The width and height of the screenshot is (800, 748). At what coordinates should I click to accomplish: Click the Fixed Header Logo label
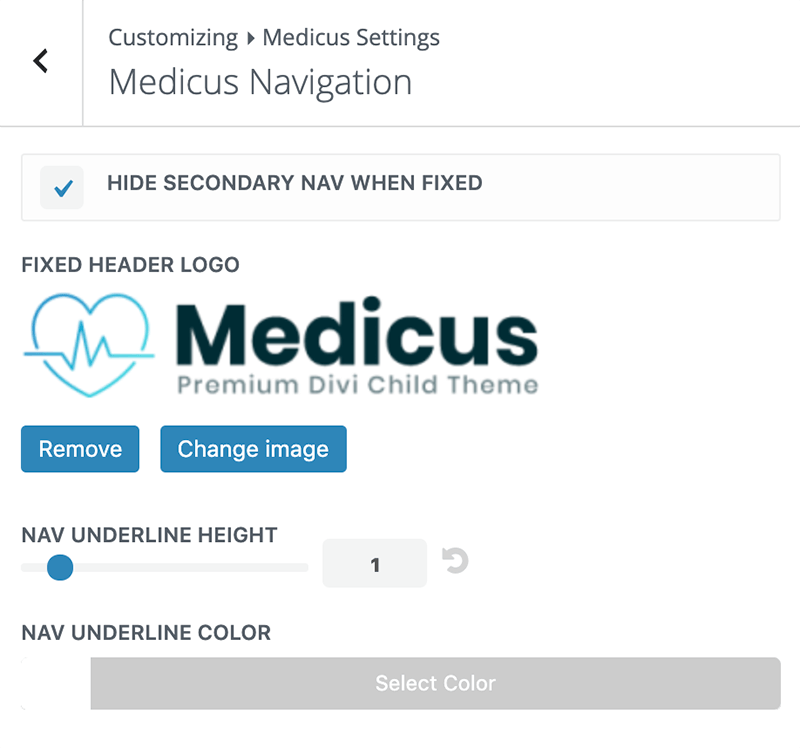point(130,266)
